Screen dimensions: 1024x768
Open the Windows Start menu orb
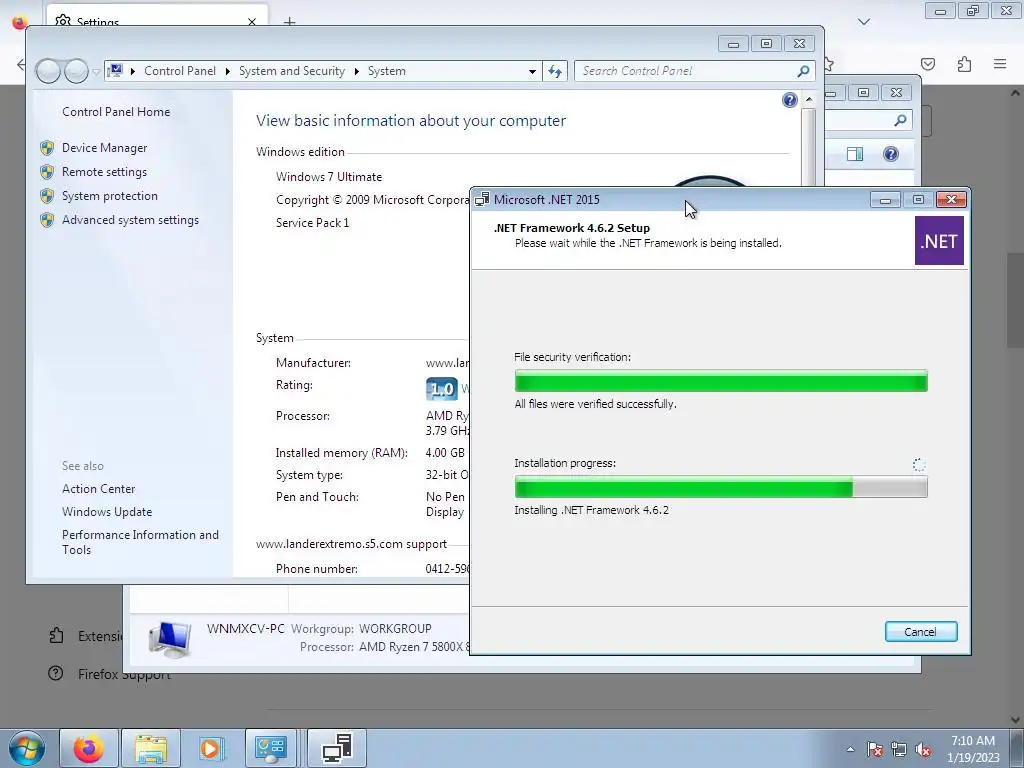coord(26,748)
